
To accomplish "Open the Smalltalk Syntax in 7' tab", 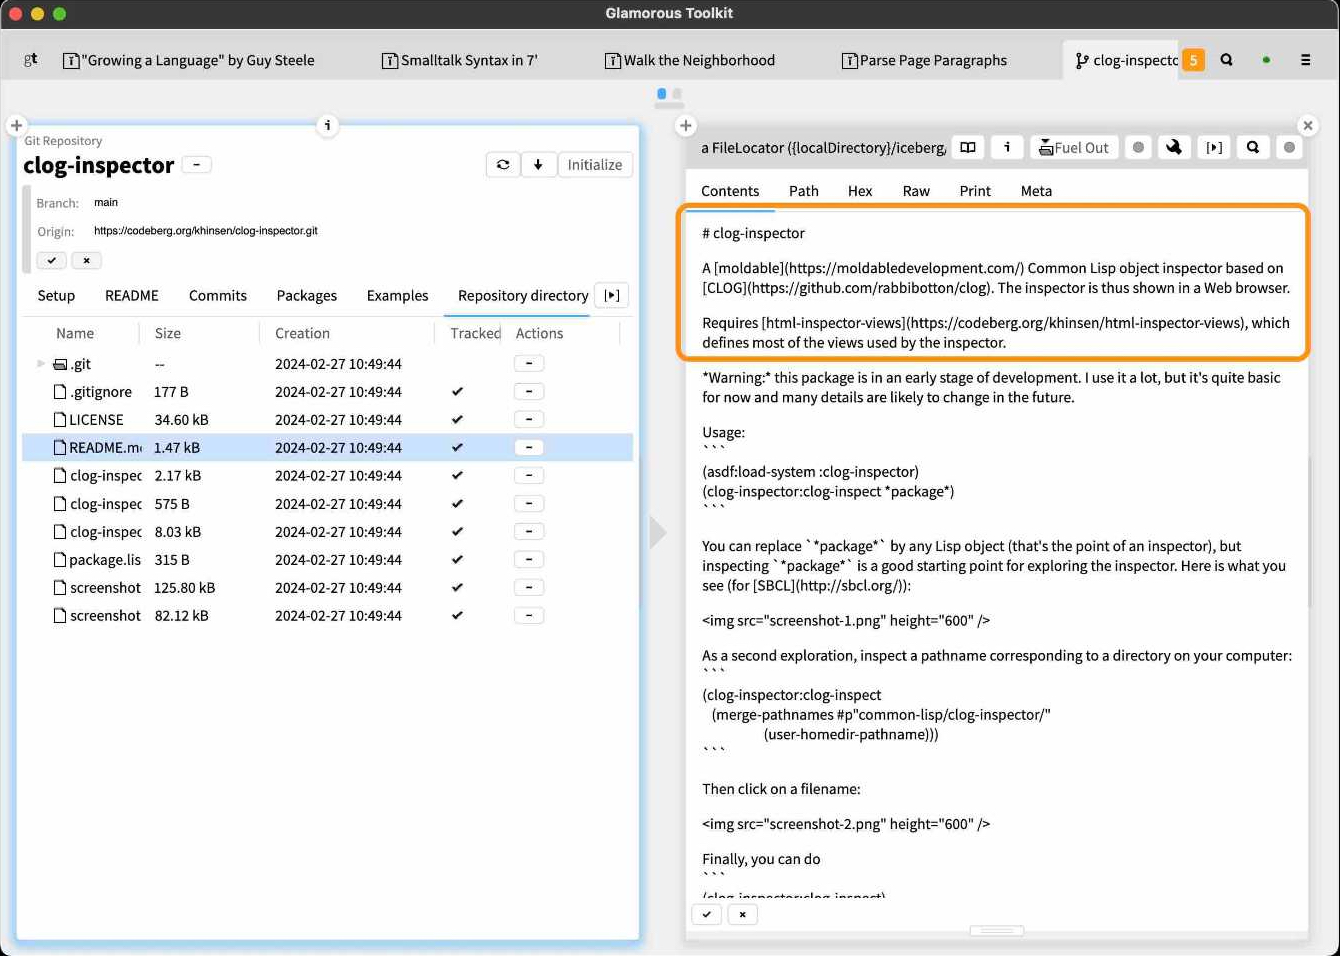I will [x=460, y=60].
